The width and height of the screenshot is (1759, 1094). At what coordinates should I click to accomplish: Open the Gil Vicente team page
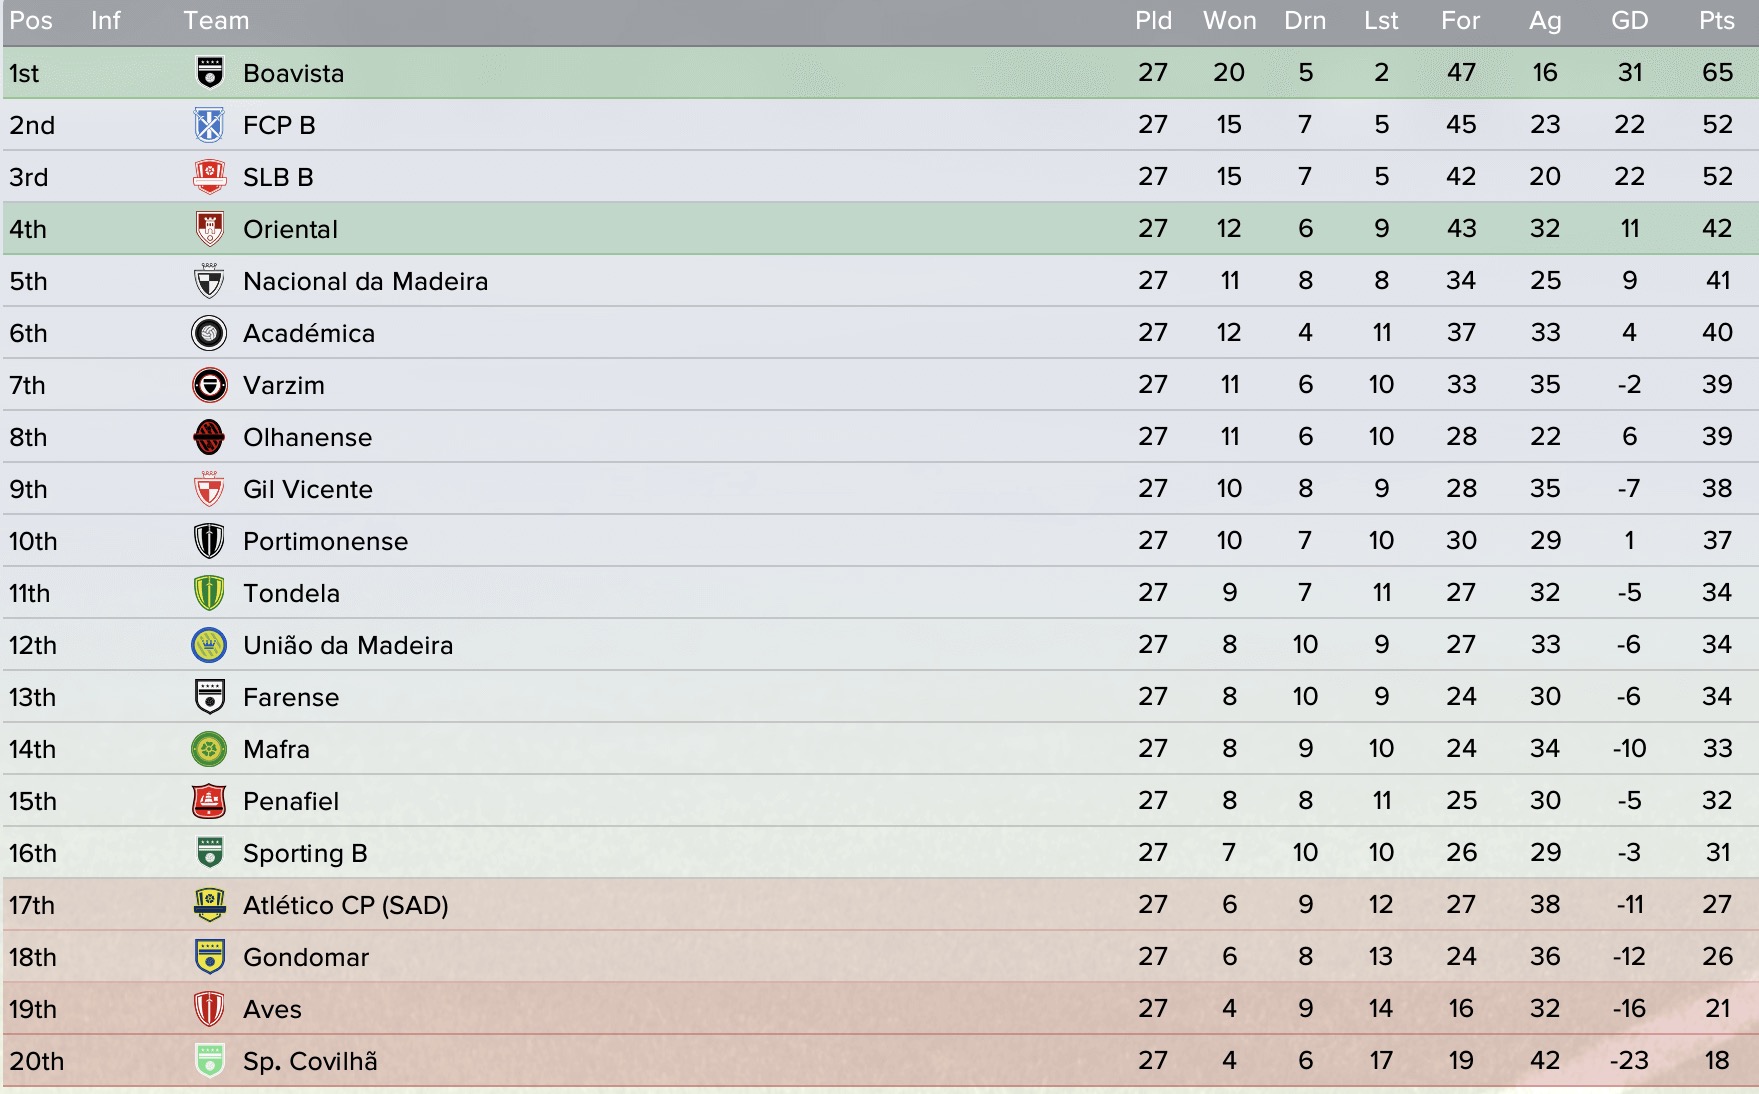(307, 489)
